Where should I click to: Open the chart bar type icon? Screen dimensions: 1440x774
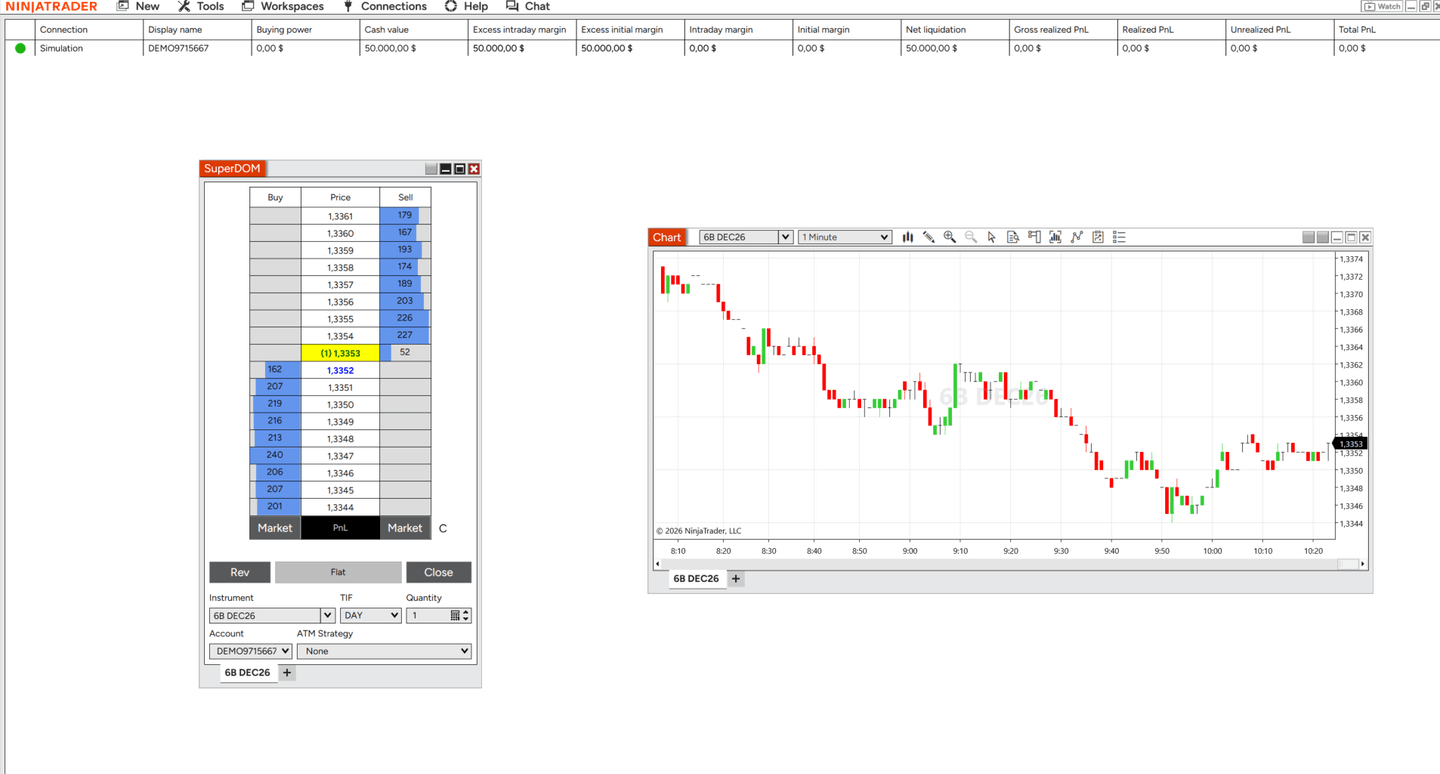[907, 237]
